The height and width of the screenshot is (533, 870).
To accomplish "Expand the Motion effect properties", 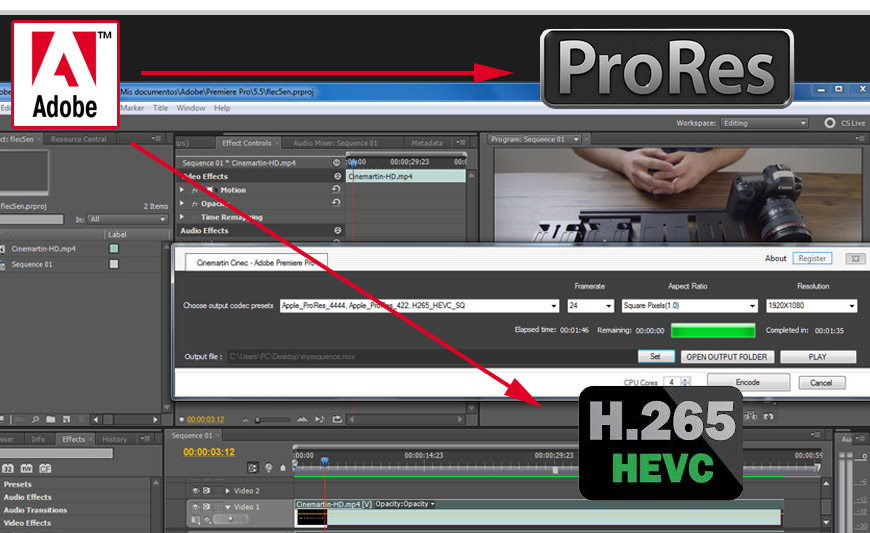I will [182, 190].
